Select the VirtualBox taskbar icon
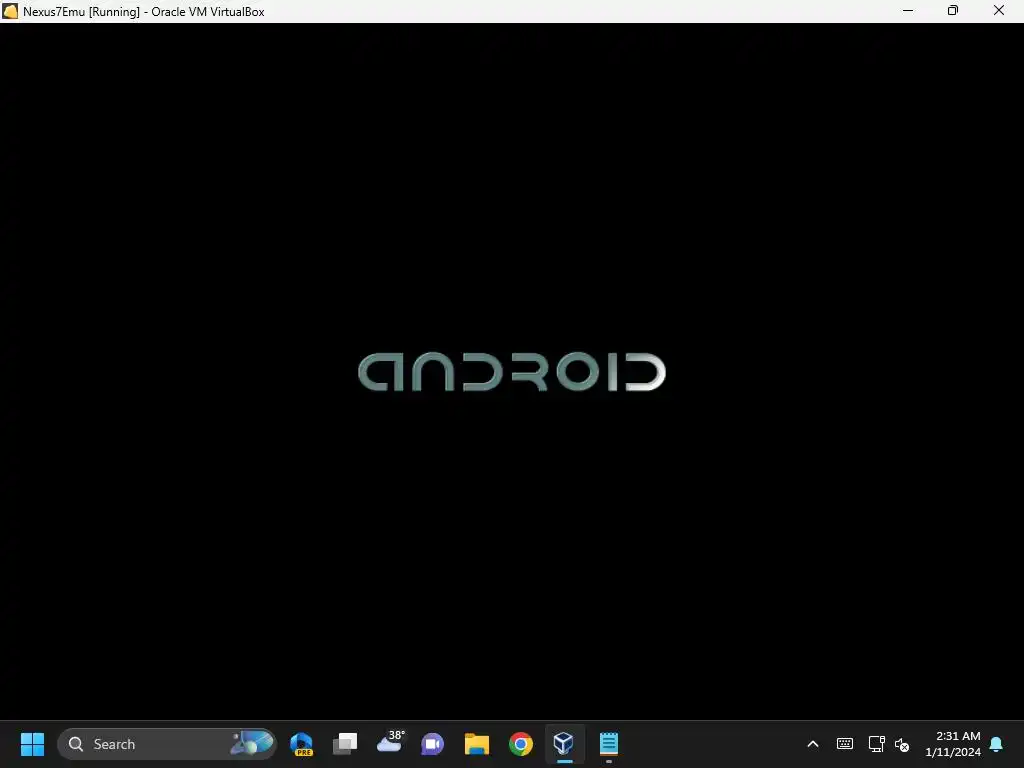Viewport: 1024px width, 768px height. click(564, 744)
